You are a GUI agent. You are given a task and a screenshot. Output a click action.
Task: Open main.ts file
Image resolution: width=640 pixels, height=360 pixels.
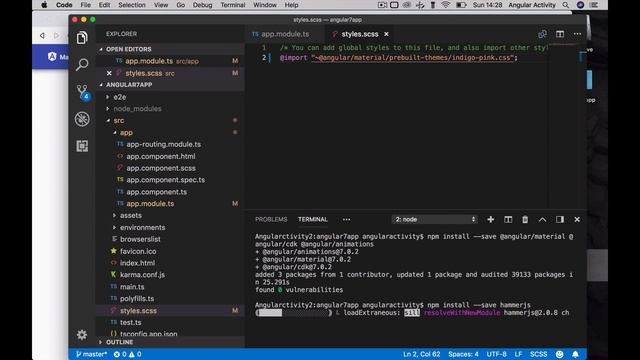click(x=132, y=287)
